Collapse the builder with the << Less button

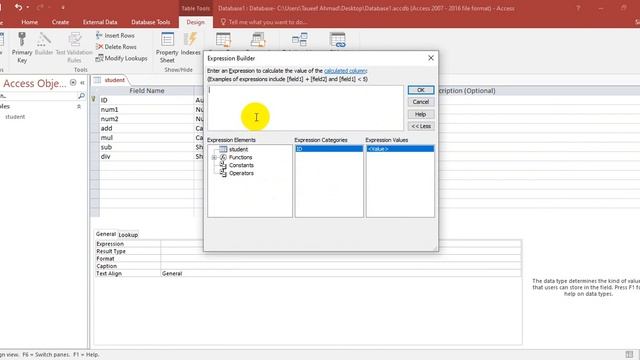pyautogui.click(x=421, y=126)
